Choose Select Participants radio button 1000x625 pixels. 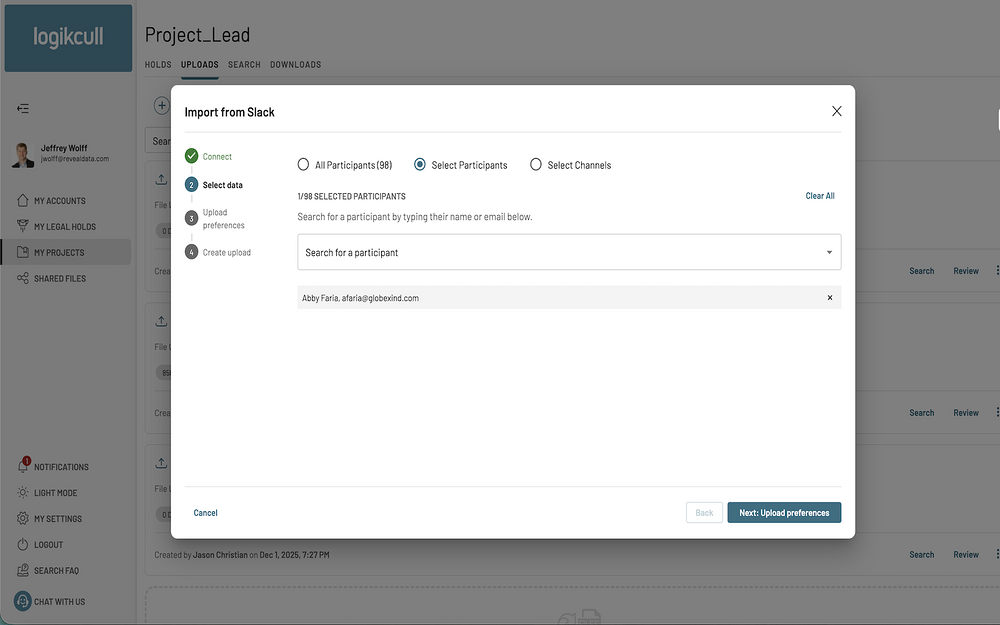pos(420,165)
